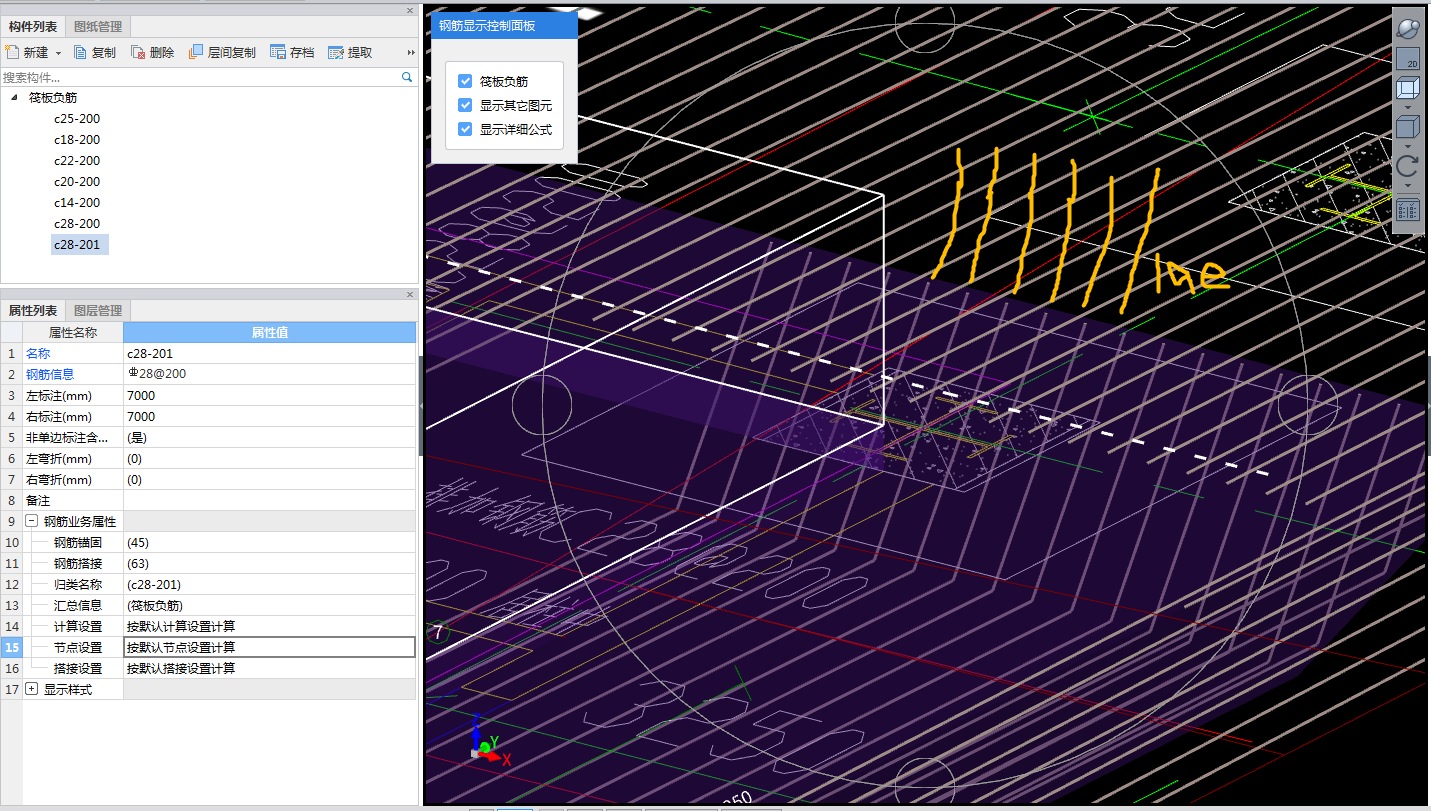Select component c20-200 in the tree
Screen dimensions: 1431x811
click(x=77, y=182)
